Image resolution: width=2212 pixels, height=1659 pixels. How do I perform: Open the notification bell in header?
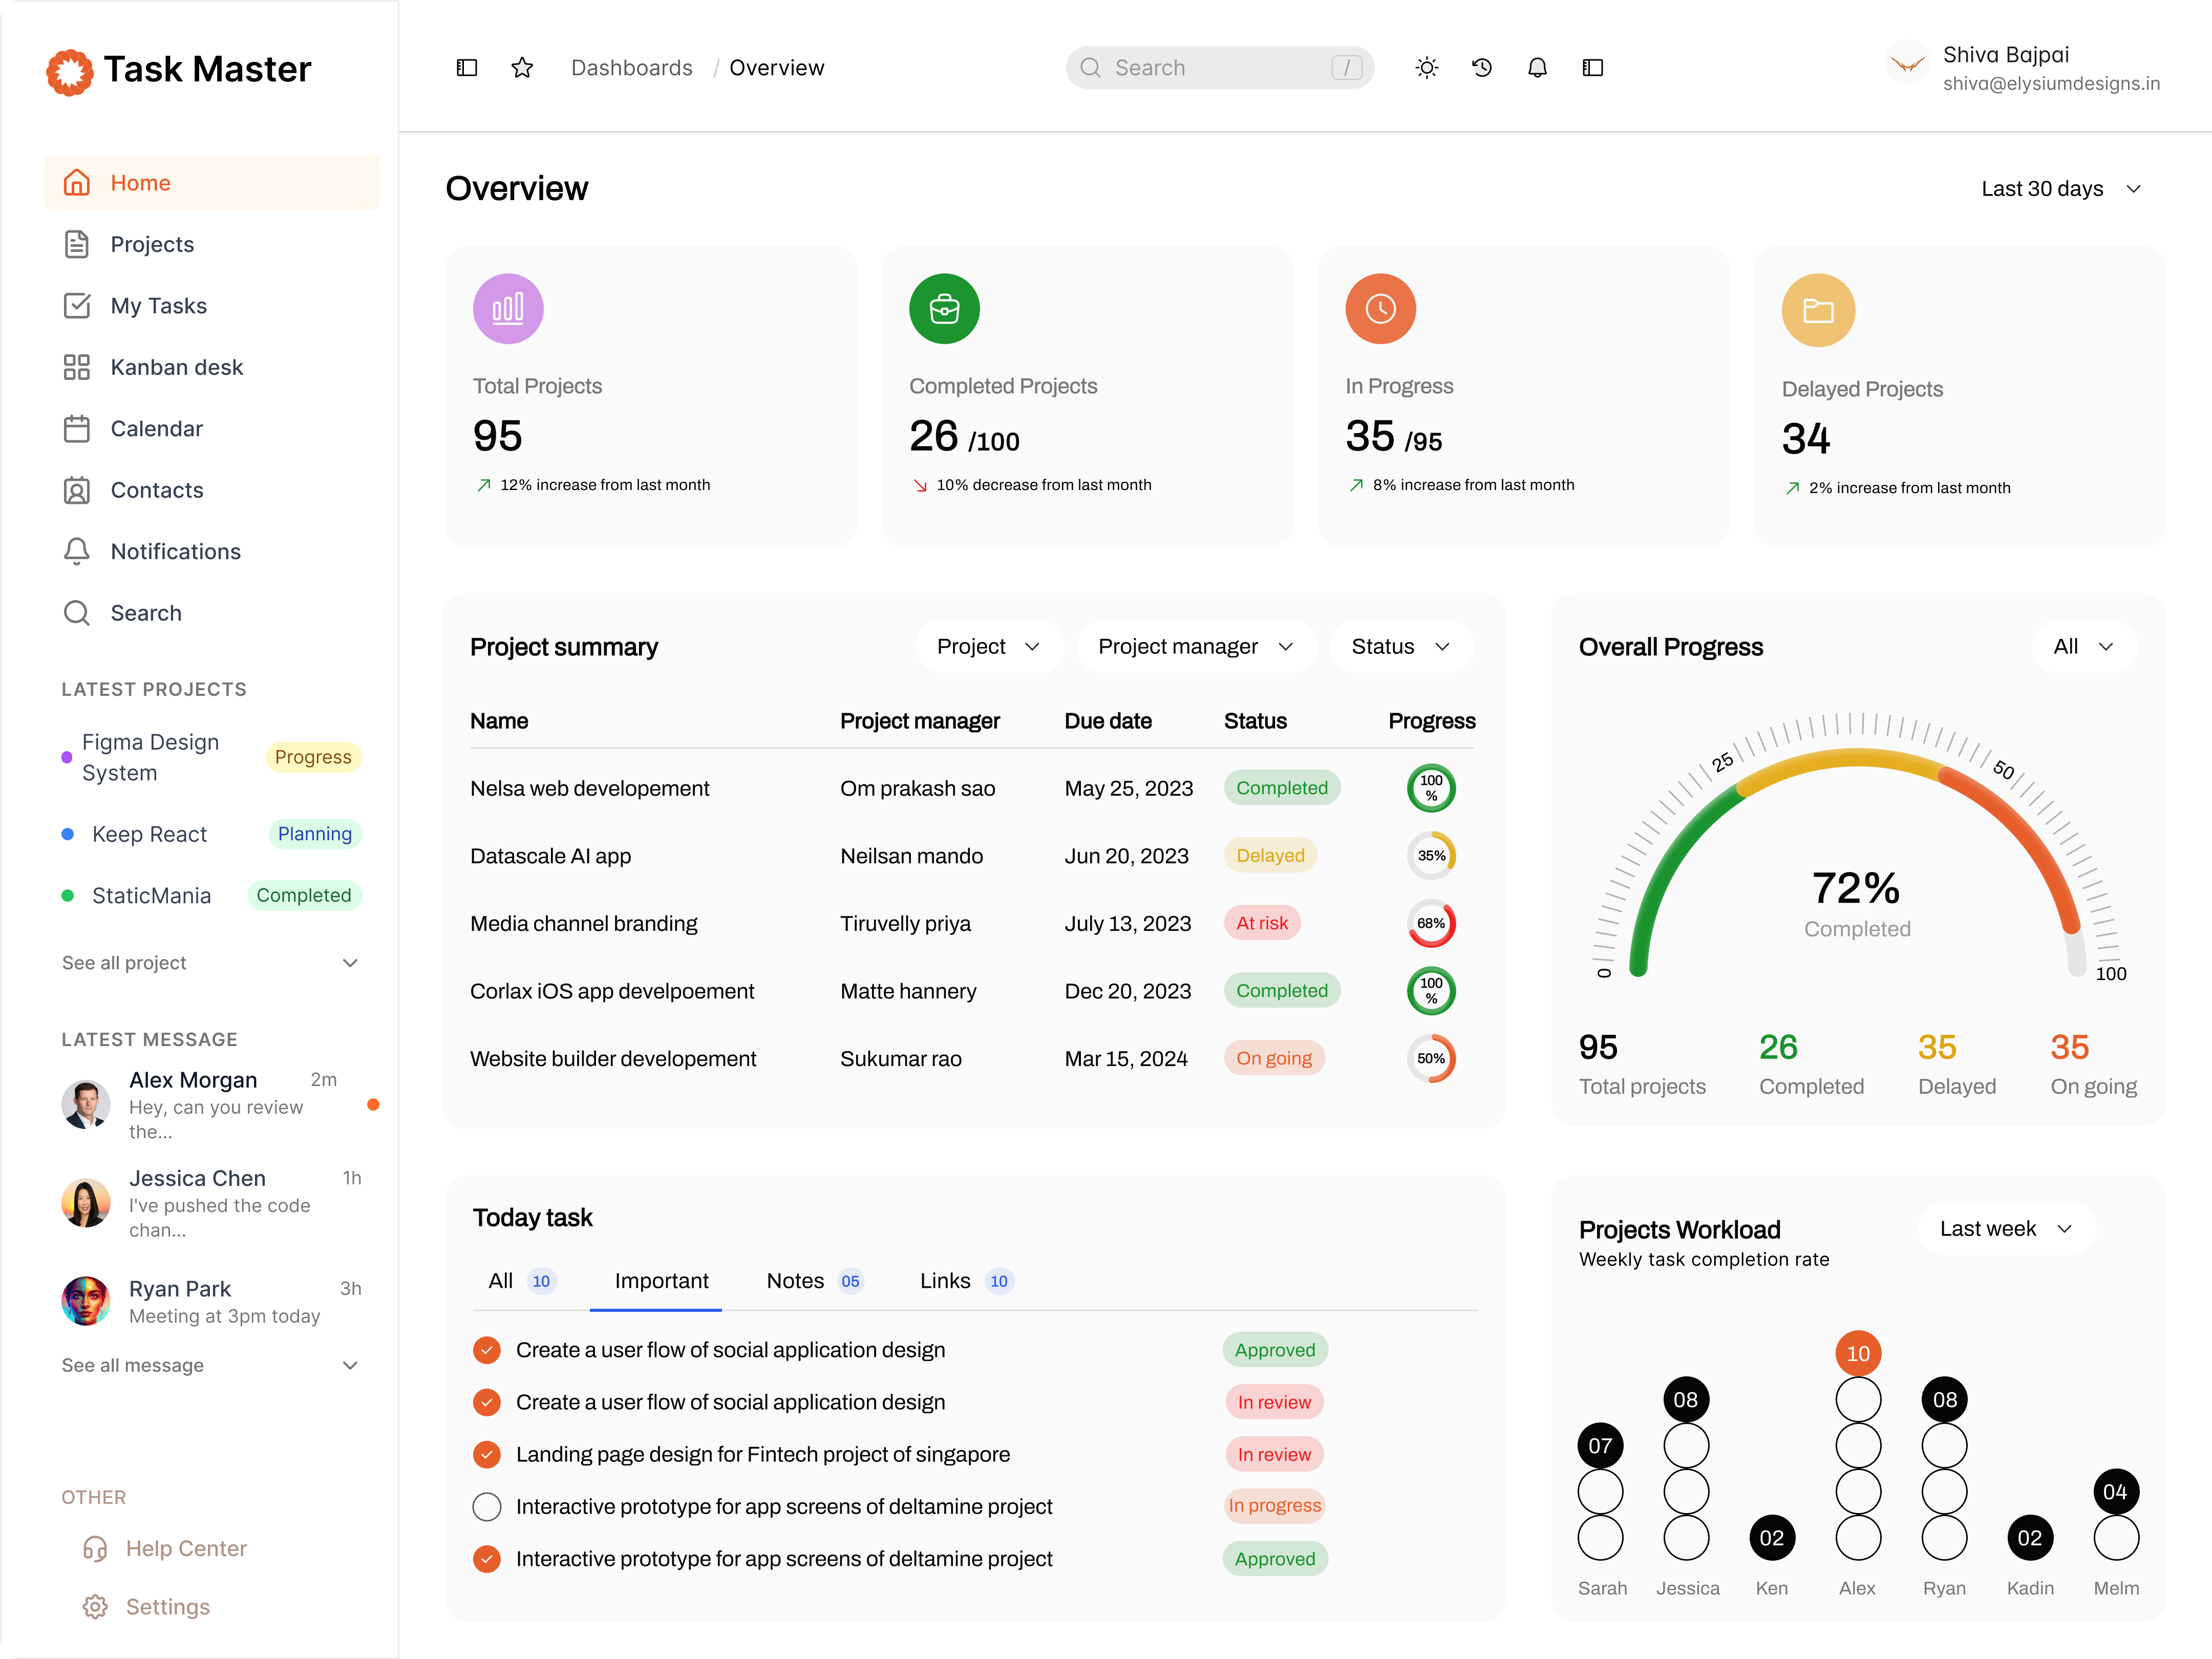click(x=1537, y=68)
